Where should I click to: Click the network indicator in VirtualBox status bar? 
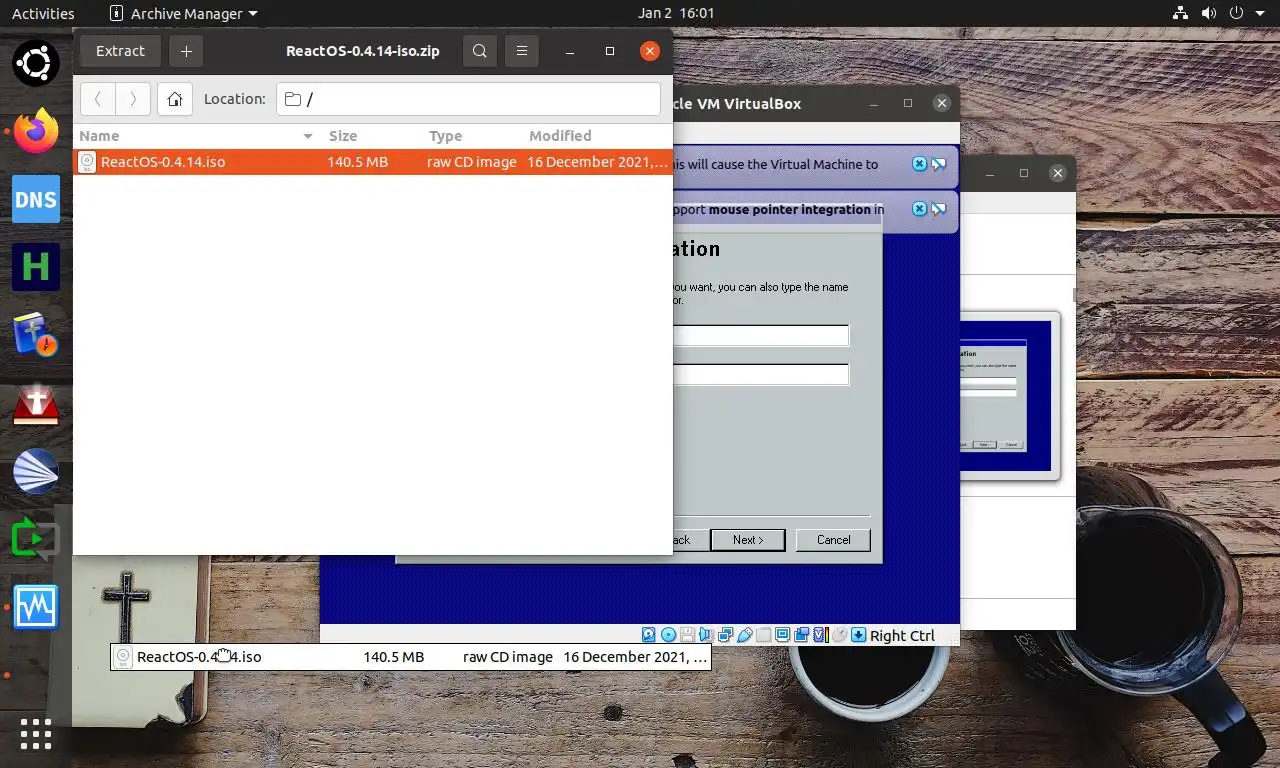(725, 635)
